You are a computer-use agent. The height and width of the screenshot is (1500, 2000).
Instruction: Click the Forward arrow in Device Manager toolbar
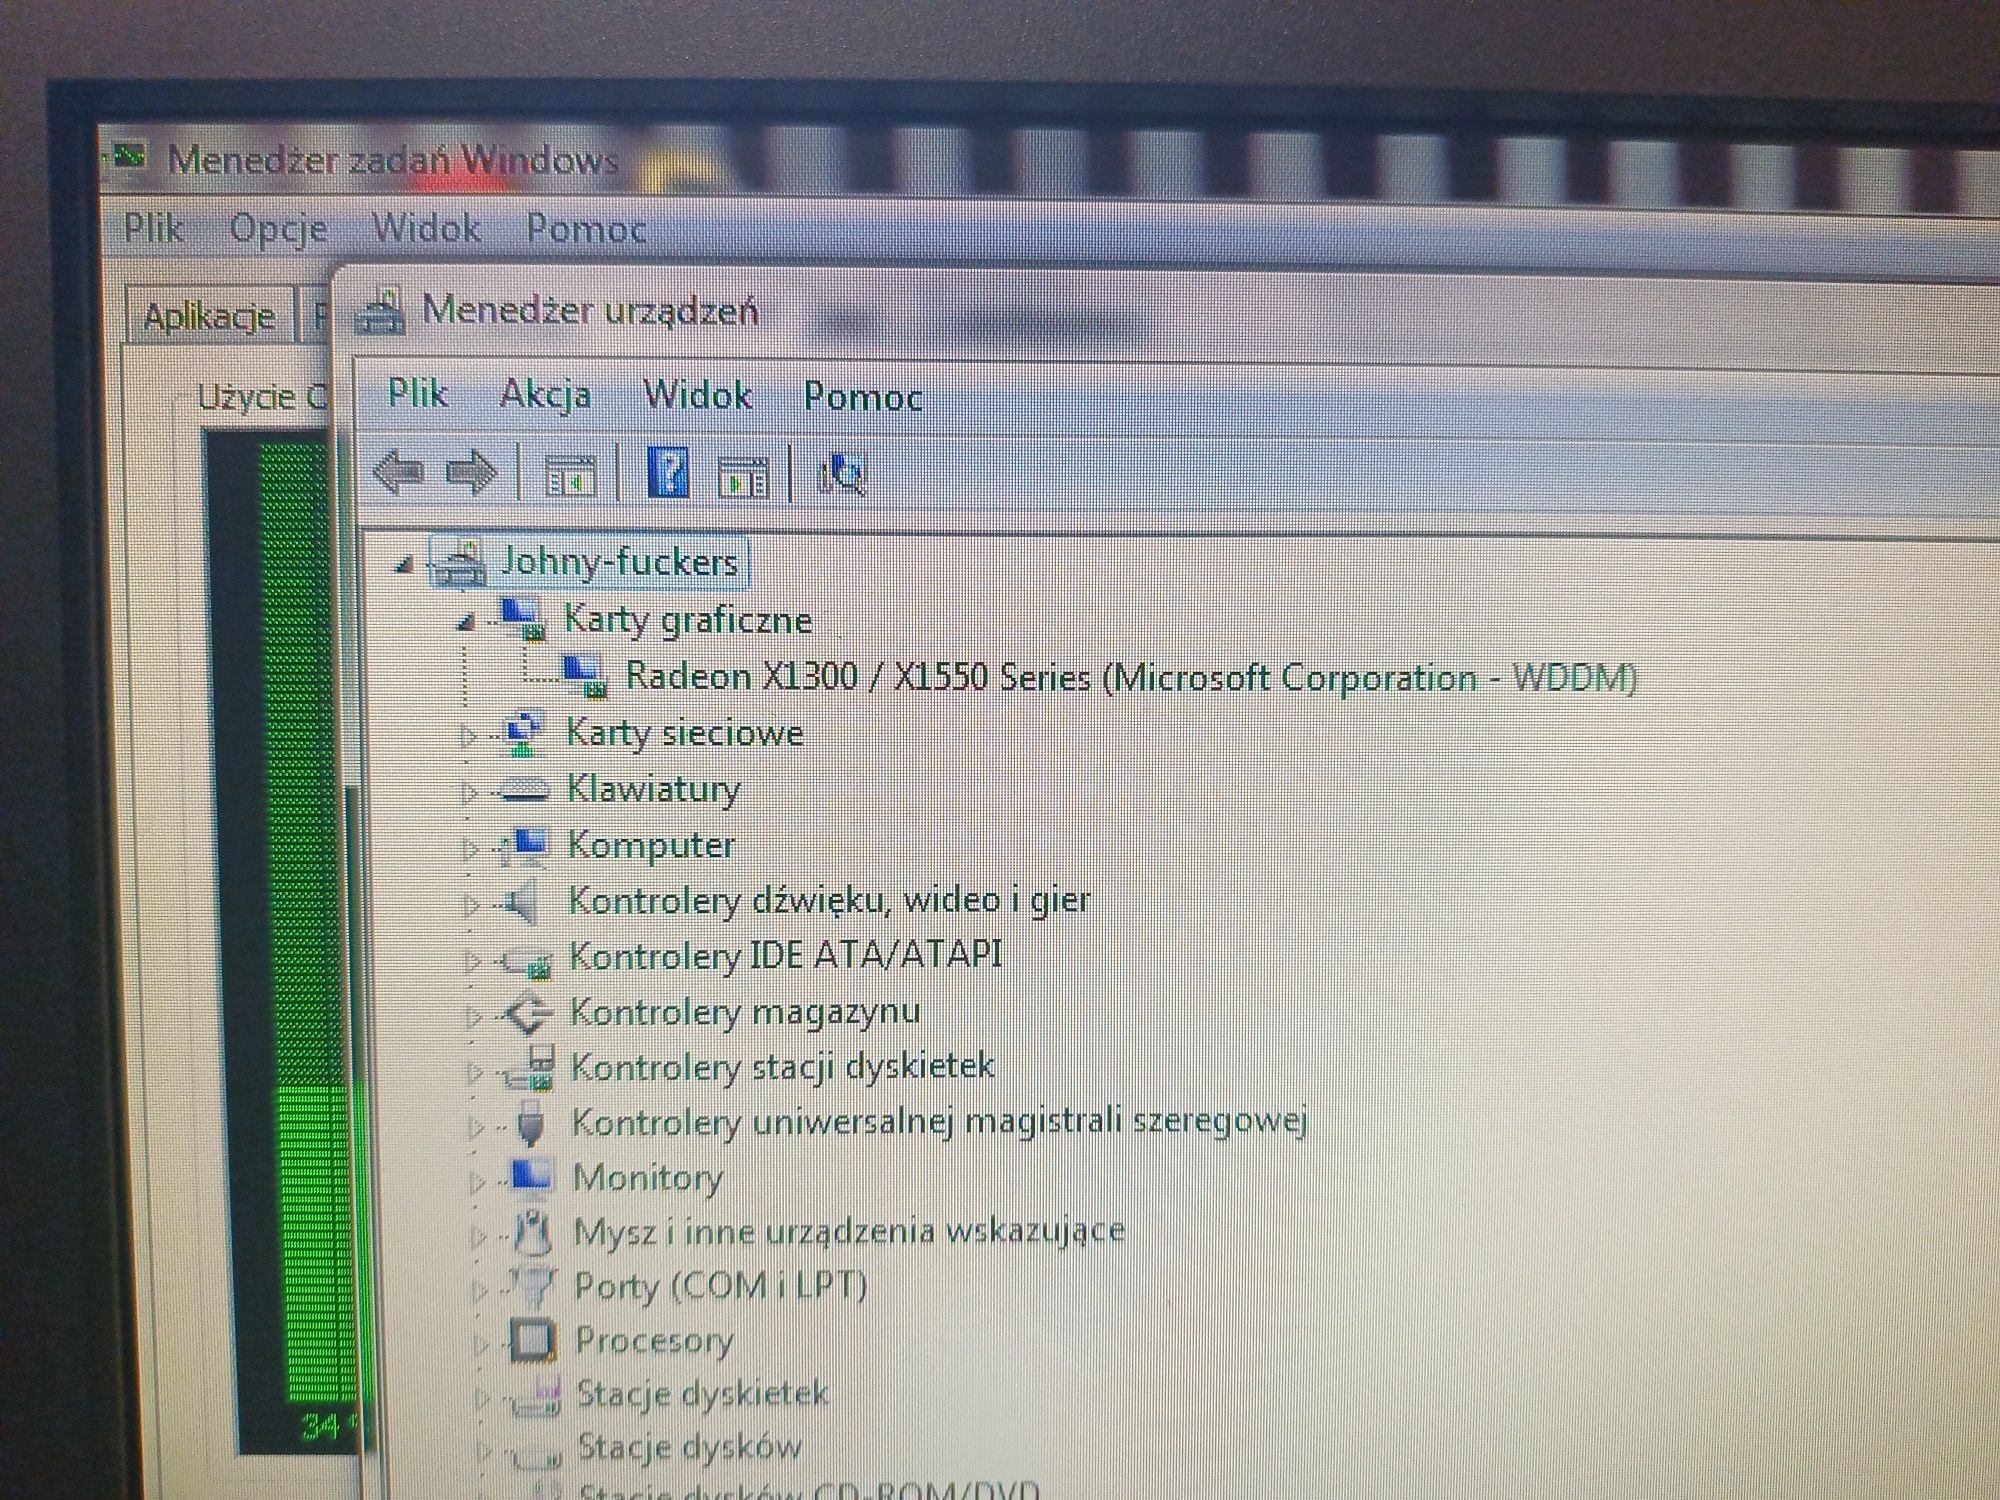[471, 471]
